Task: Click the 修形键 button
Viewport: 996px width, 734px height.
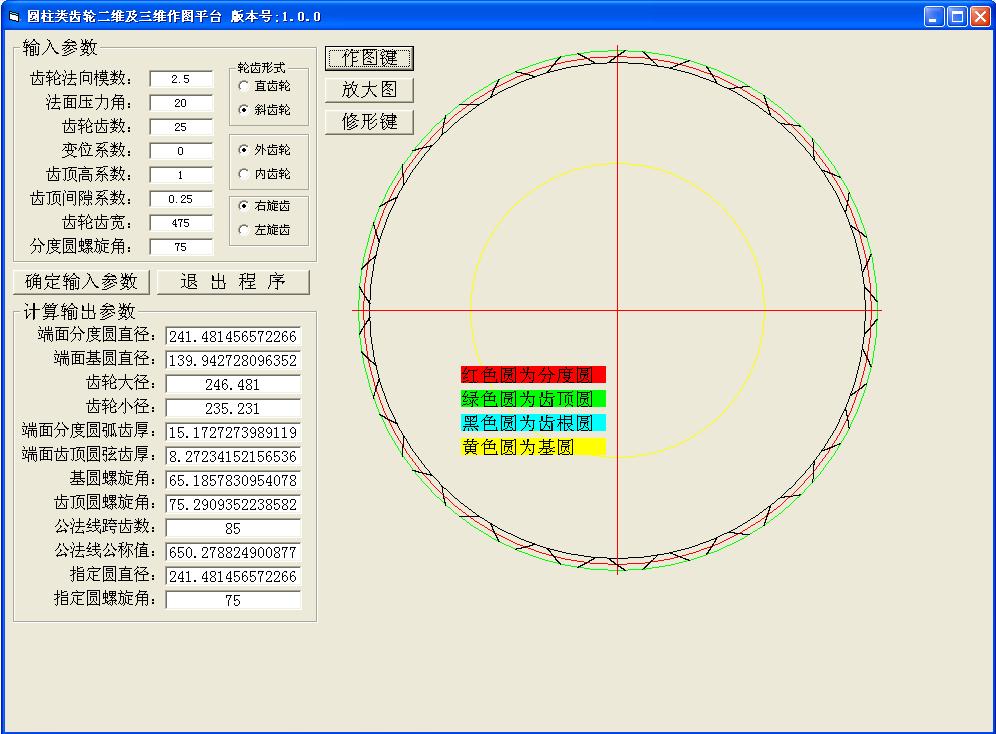Action: [369, 121]
